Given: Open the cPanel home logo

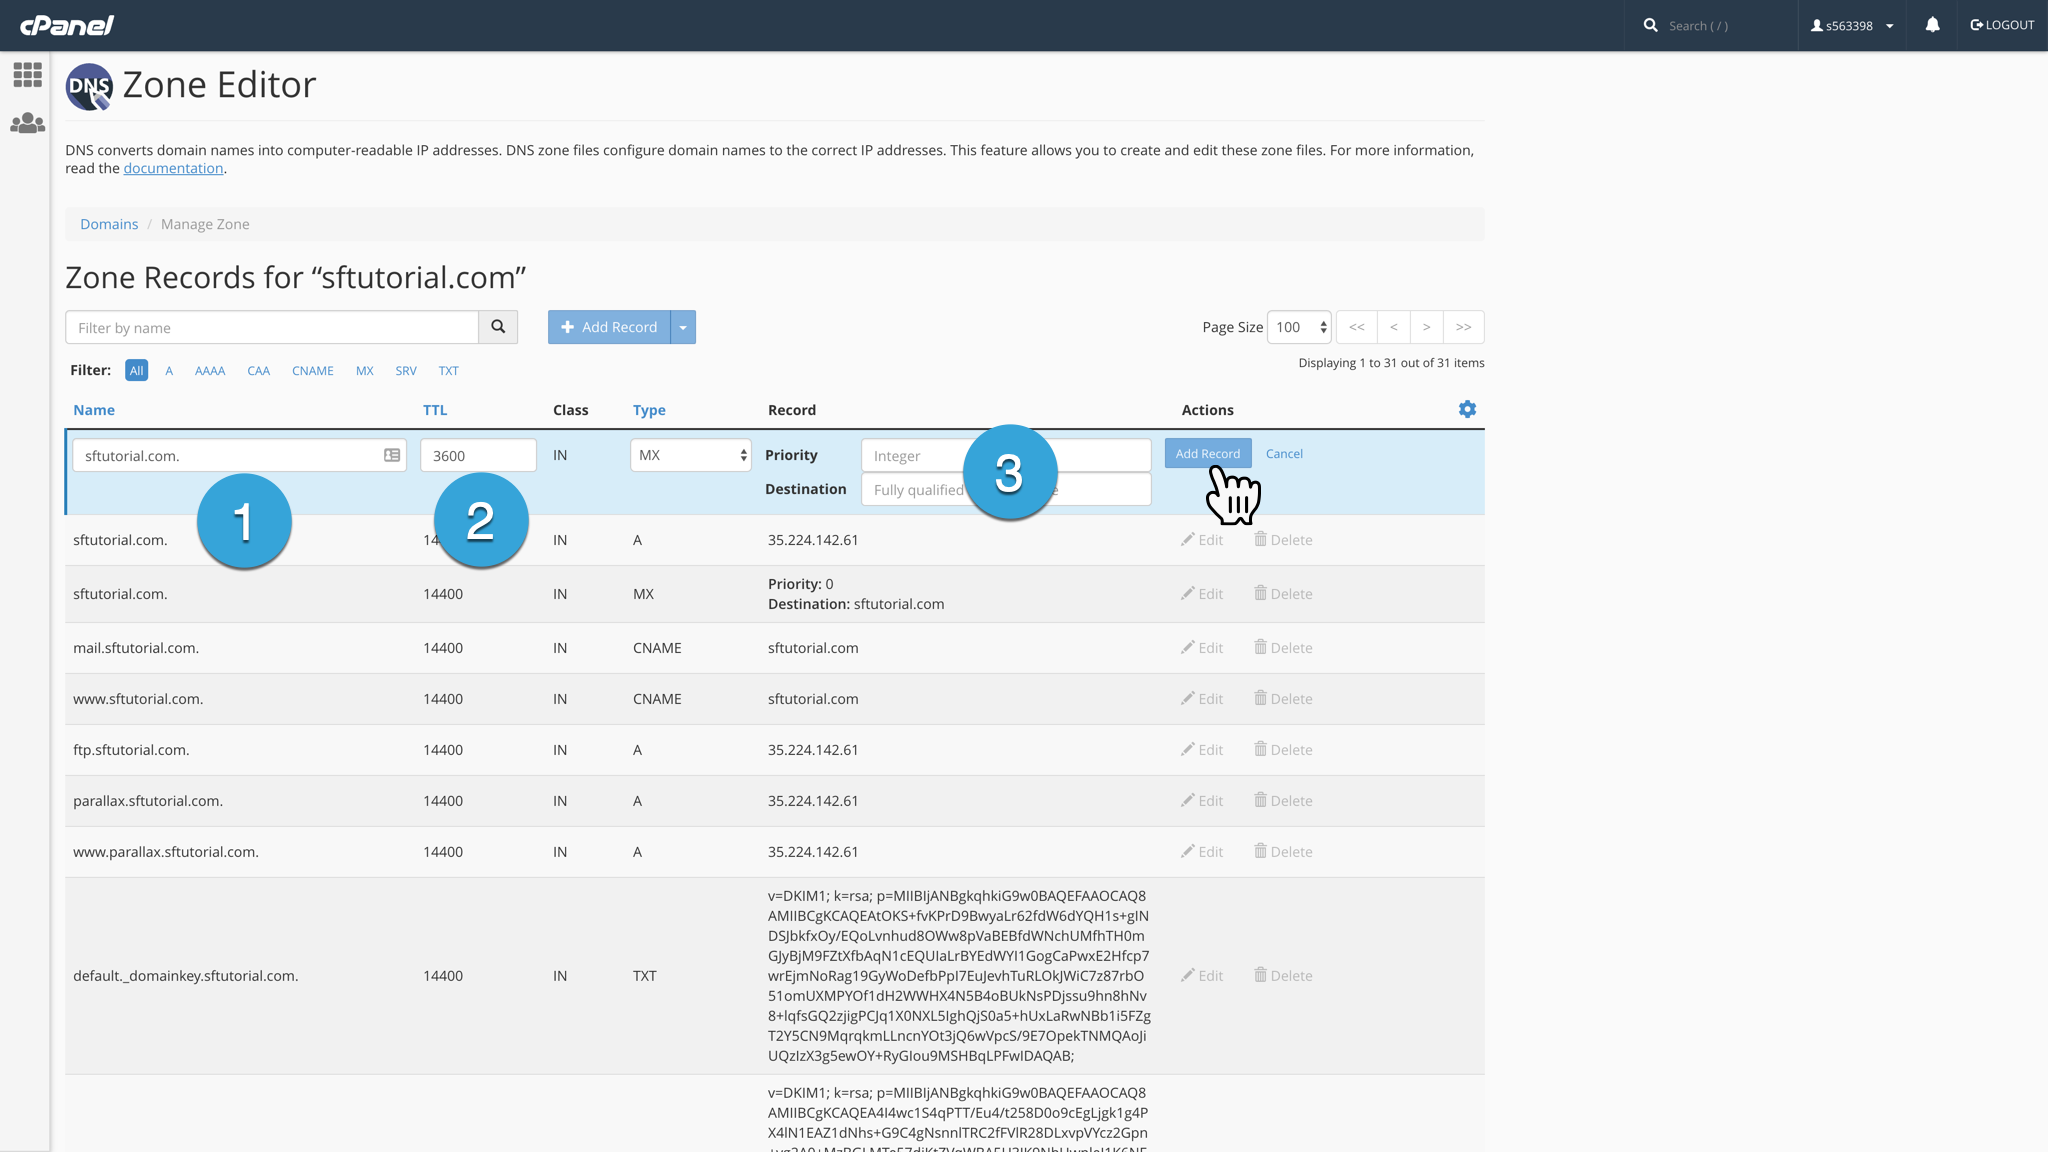Looking at the screenshot, I should tap(67, 25).
